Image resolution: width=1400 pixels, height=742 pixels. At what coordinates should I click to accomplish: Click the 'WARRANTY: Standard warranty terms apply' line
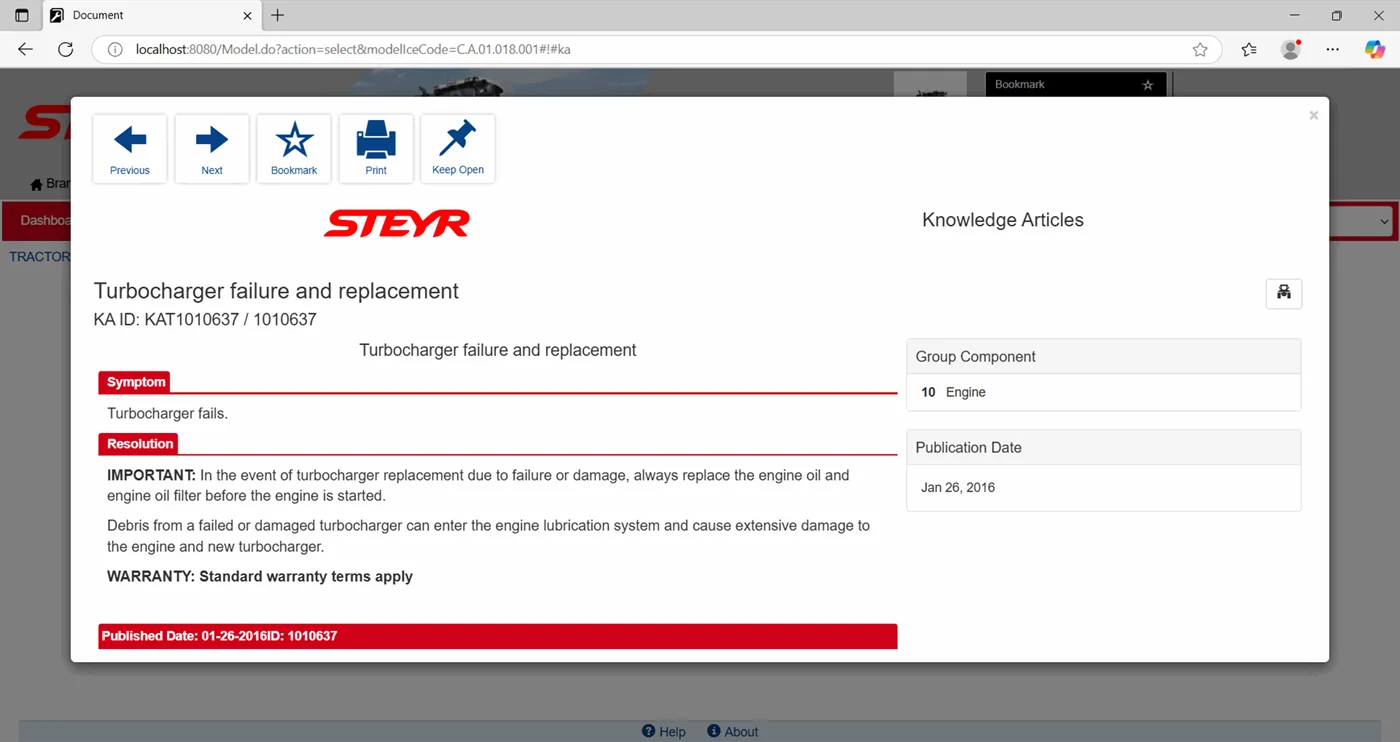tap(260, 577)
